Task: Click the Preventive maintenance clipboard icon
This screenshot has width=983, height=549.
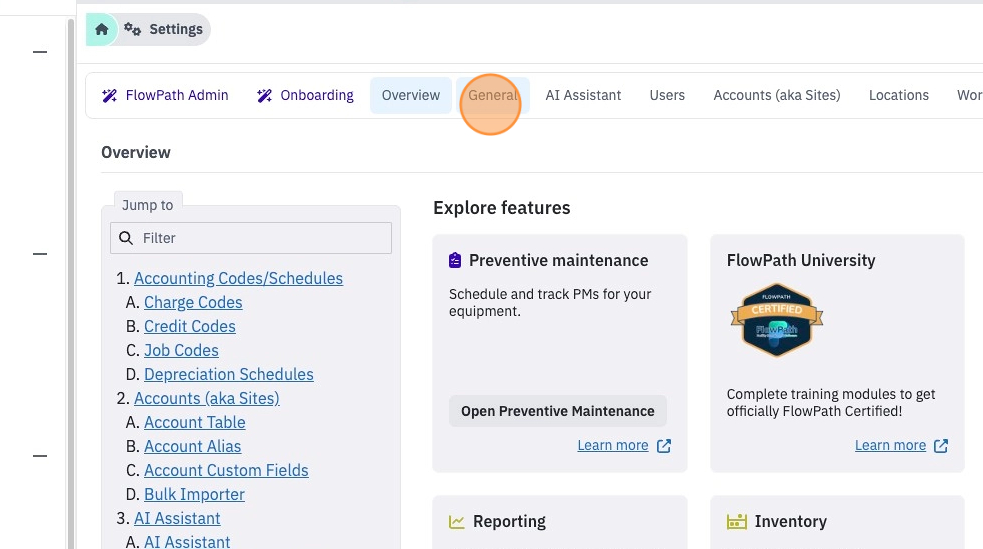Action: click(x=455, y=260)
